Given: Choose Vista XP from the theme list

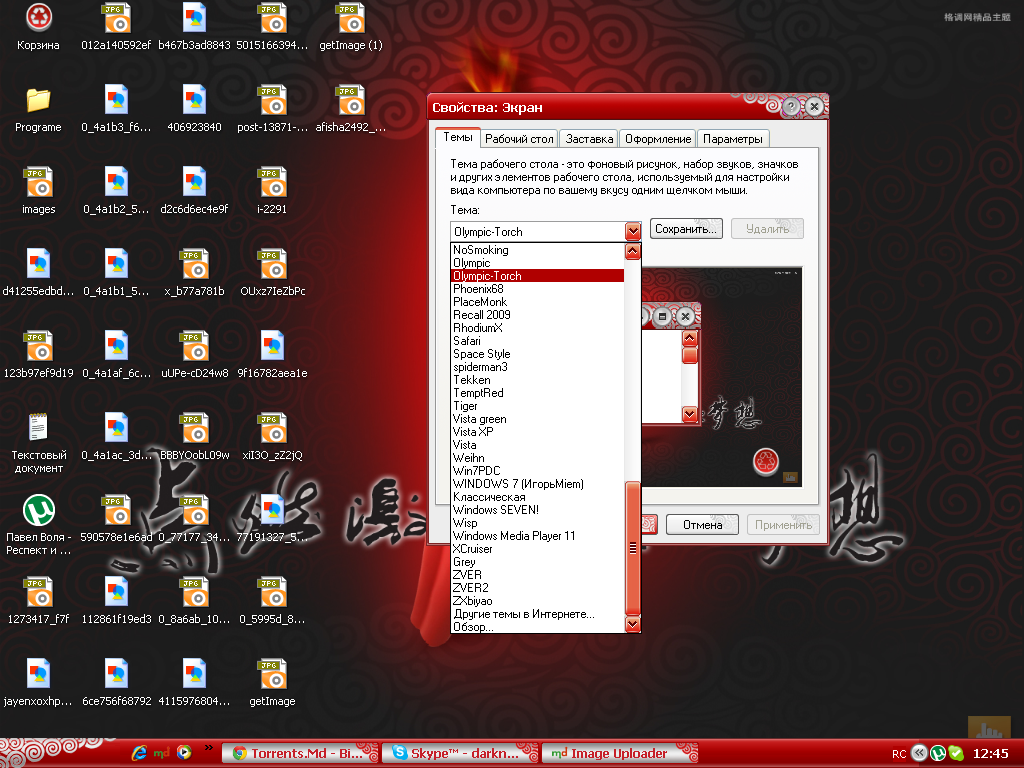Looking at the screenshot, I should tap(473, 432).
